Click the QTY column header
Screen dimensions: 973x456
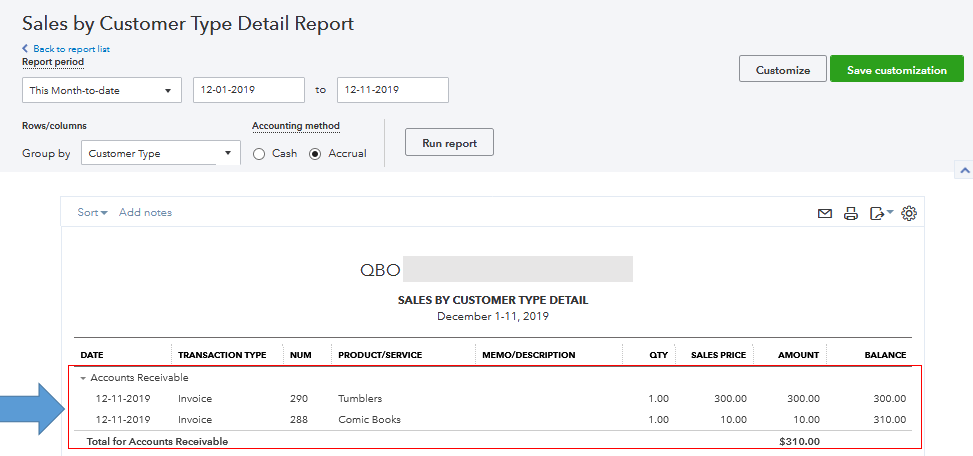(658, 355)
